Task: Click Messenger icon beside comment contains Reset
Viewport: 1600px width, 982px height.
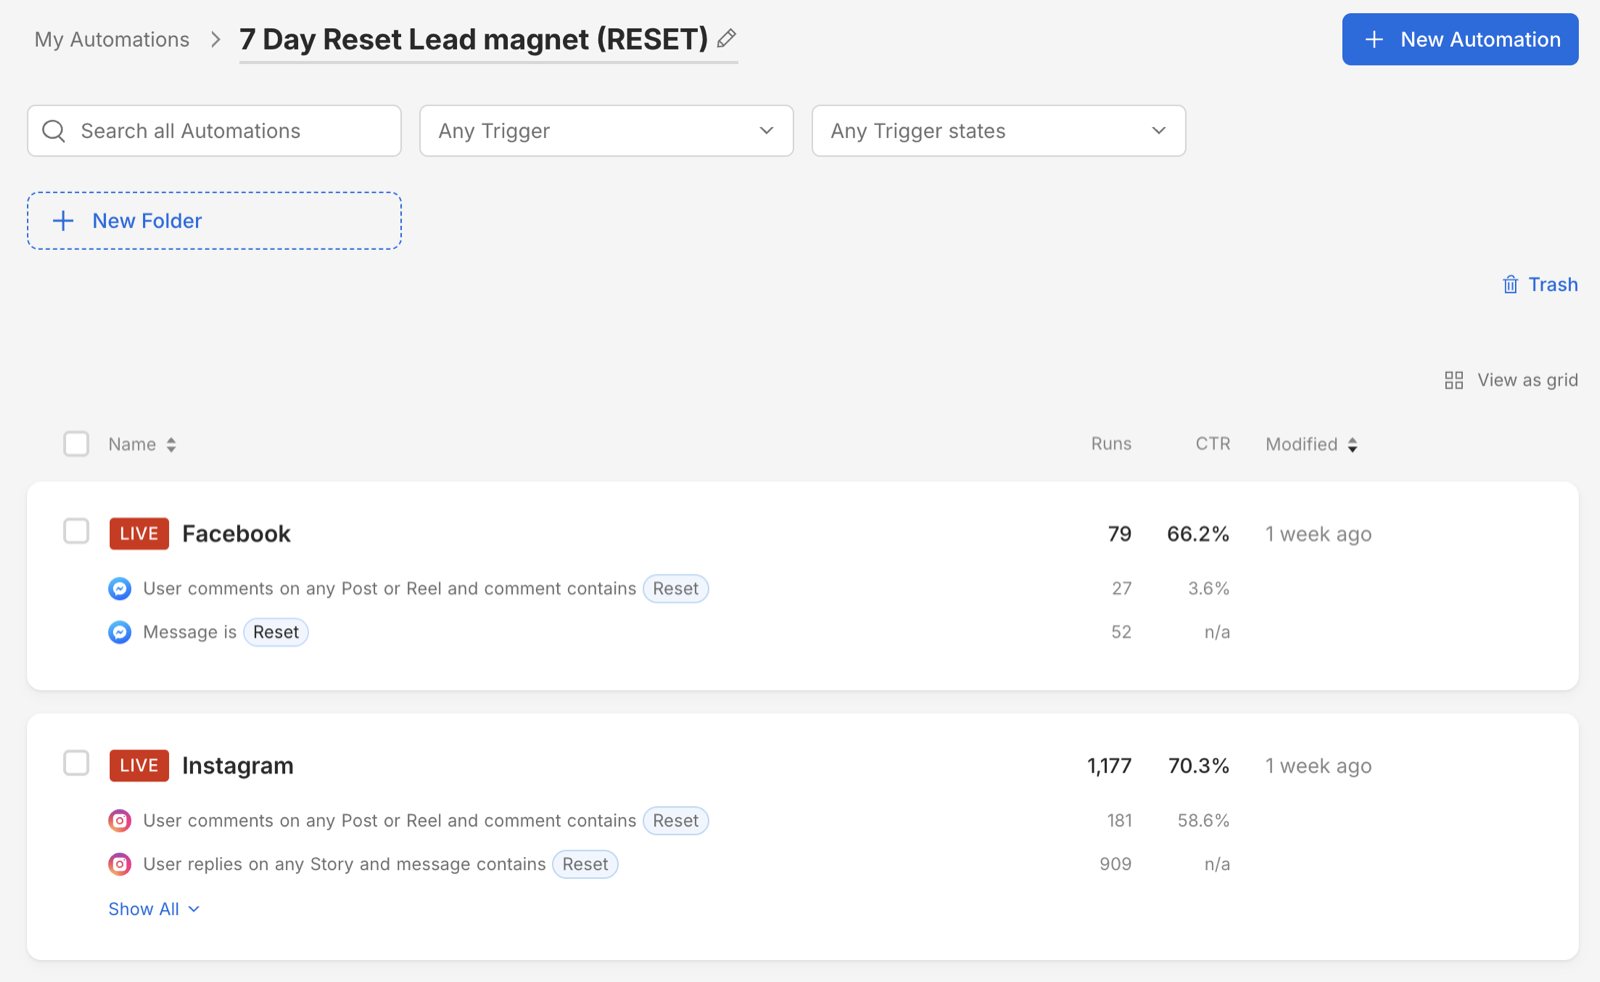Action: (x=120, y=589)
